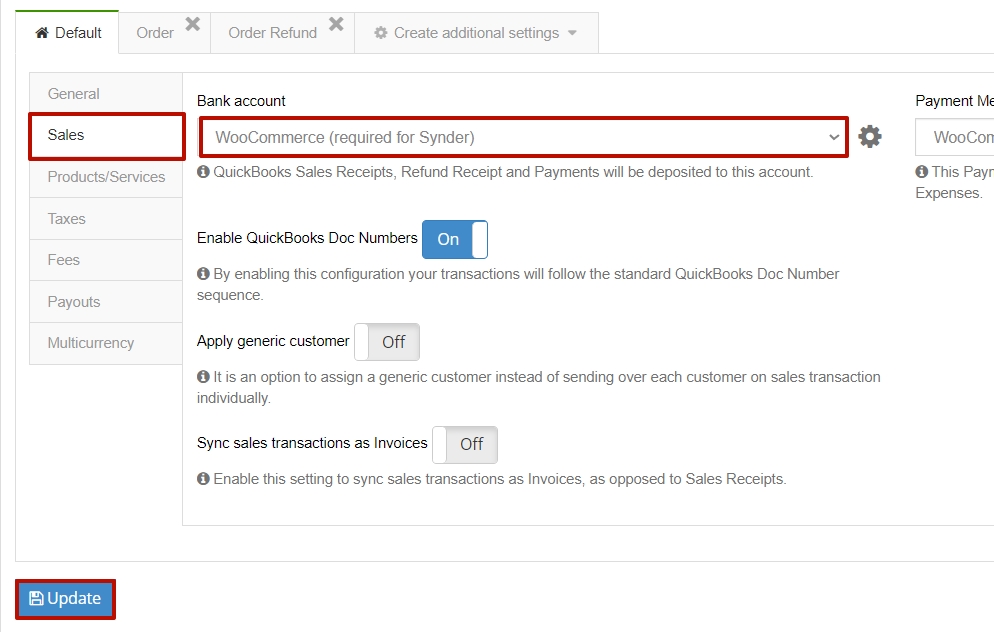Toggle Apply generic customer switch
Viewport: 994px width, 632px height.
387,342
